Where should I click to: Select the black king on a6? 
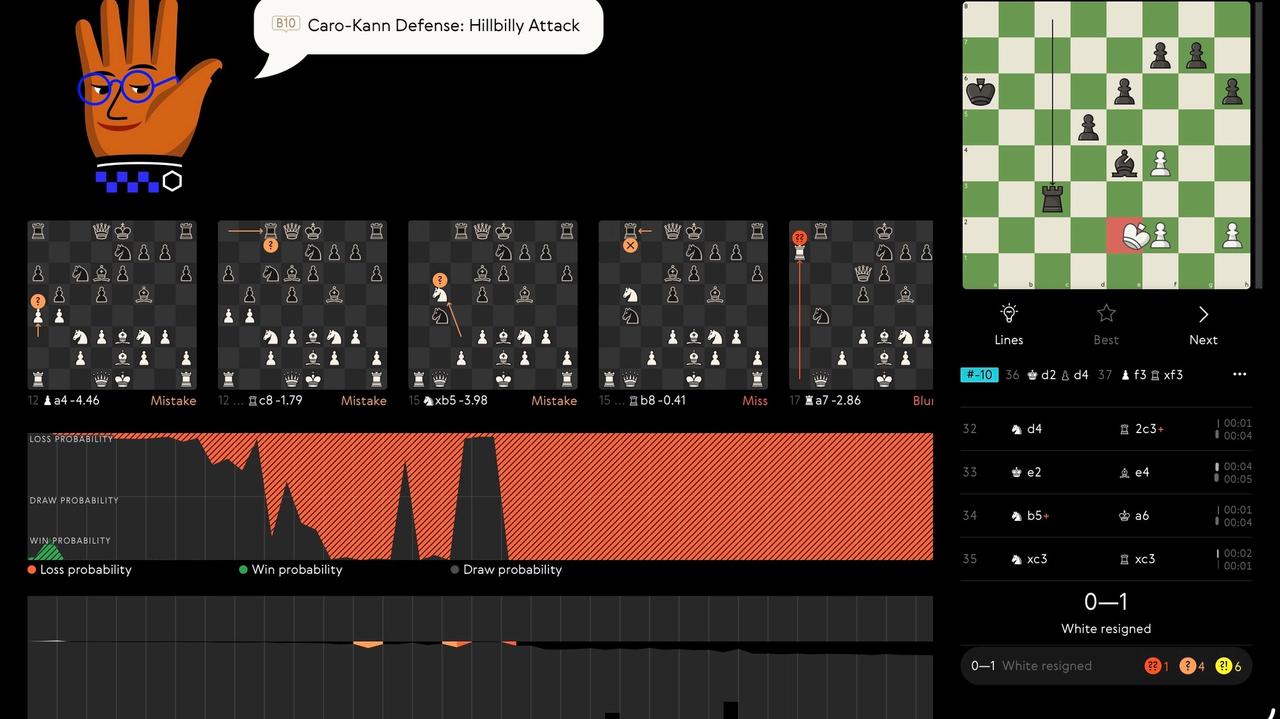click(980, 92)
